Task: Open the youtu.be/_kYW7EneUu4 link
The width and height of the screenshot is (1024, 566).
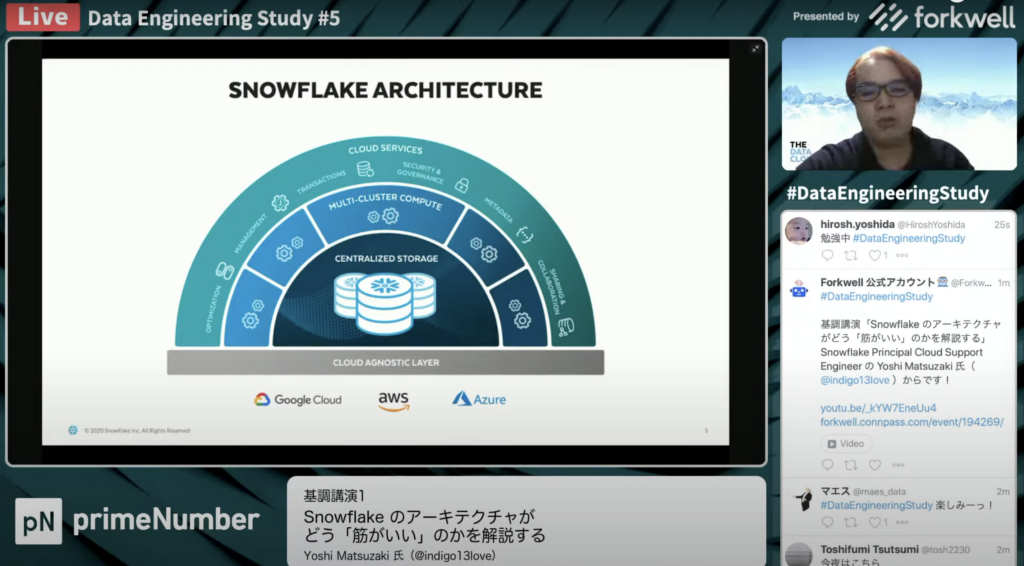Action: [x=864, y=408]
